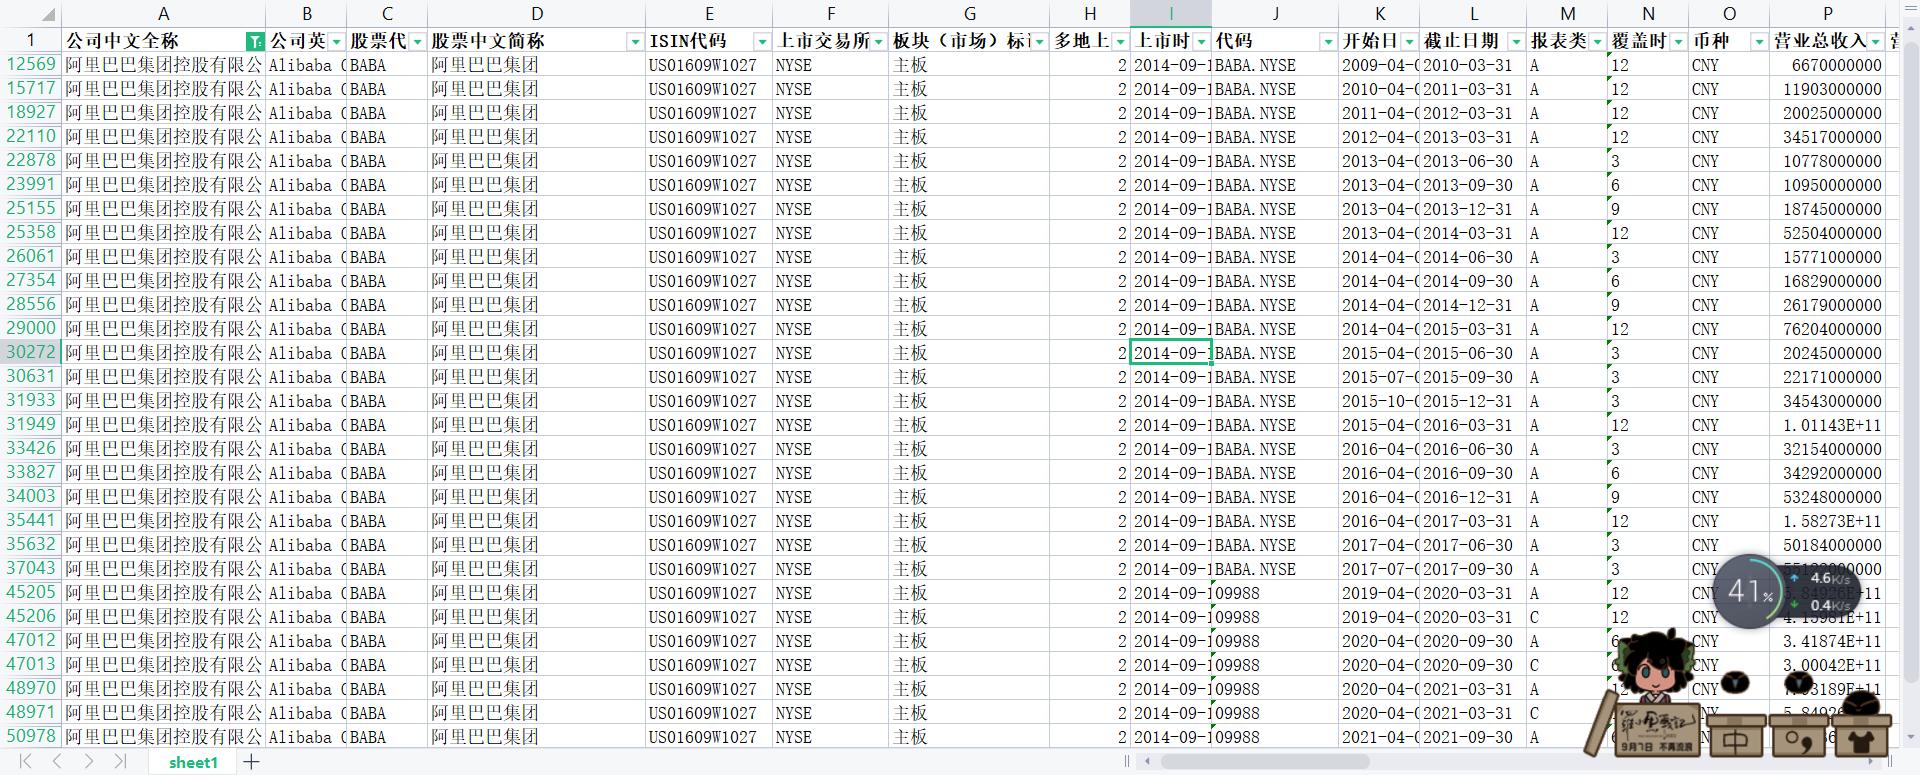1920x775 pixels.
Task: Select row header 30272
Action: coord(31,353)
